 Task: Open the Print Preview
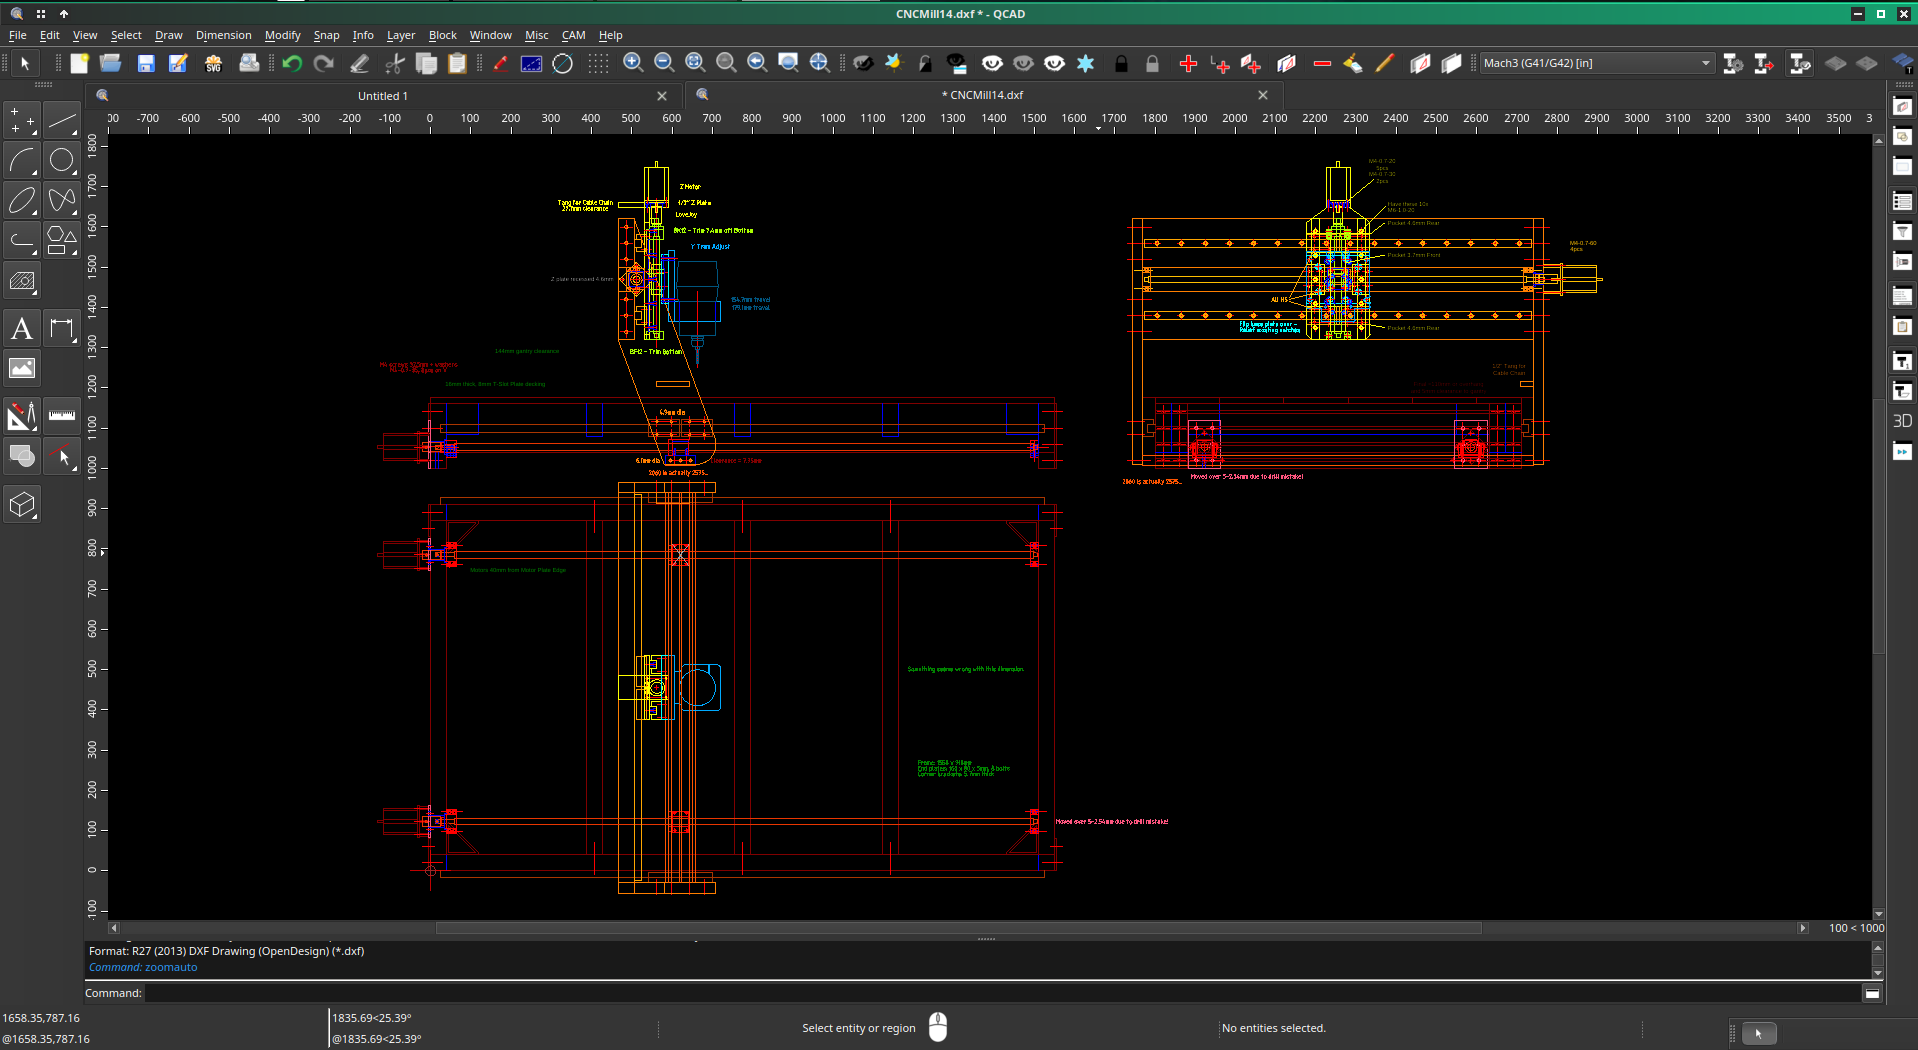point(249,63)
